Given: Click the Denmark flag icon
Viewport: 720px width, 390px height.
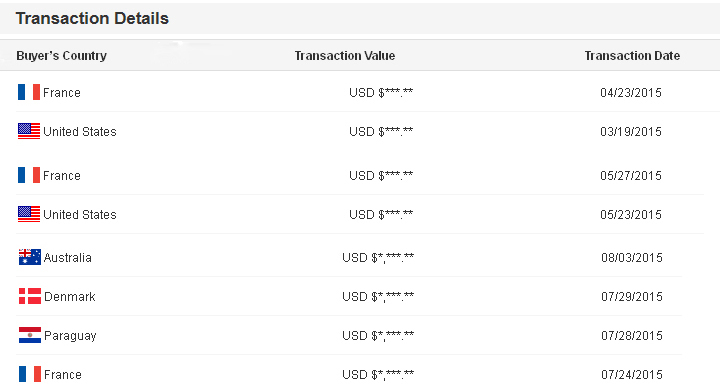Looking at the screenshot, I should [30, 296].
